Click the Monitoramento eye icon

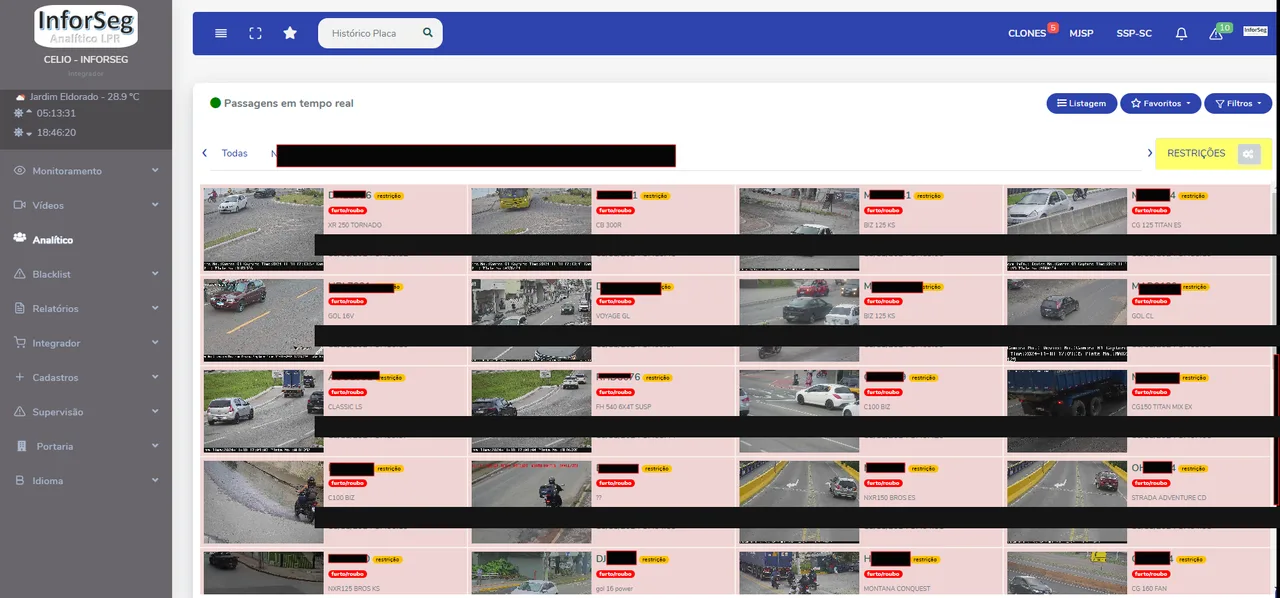tap(20, 171)
